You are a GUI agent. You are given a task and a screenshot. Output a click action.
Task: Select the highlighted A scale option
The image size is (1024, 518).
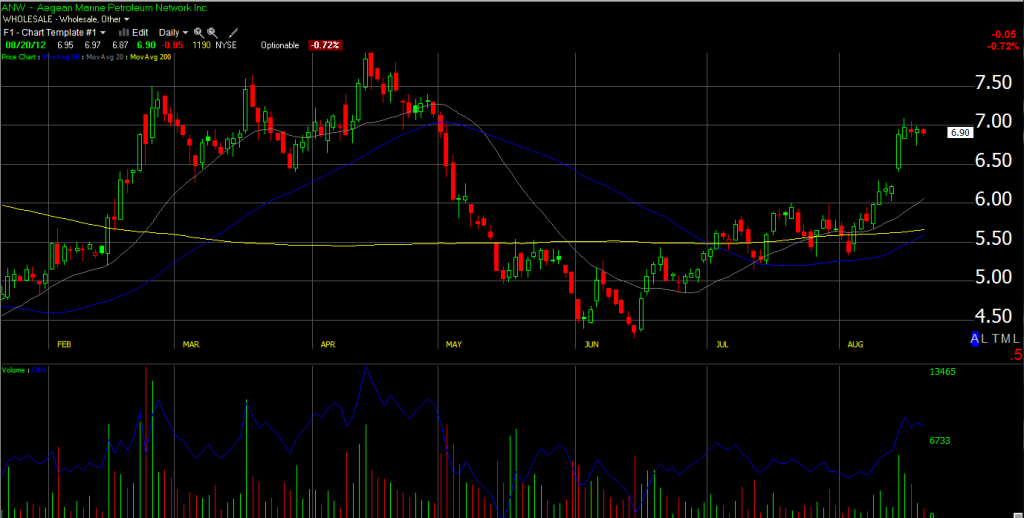(975, 339)
